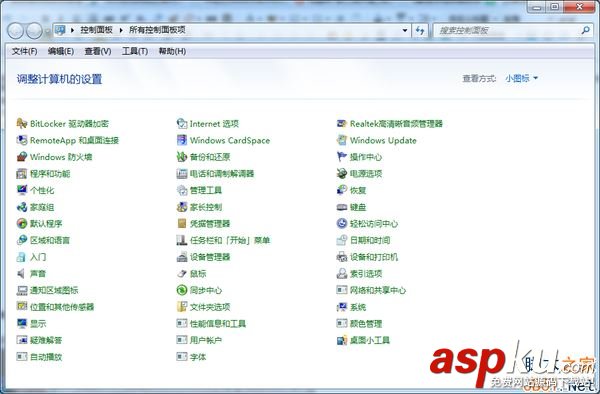Viewport: 600px width, 394px height.
Task: Click the Realtek高清晰音频管理器 icon
Action: (x=342, y=124)
